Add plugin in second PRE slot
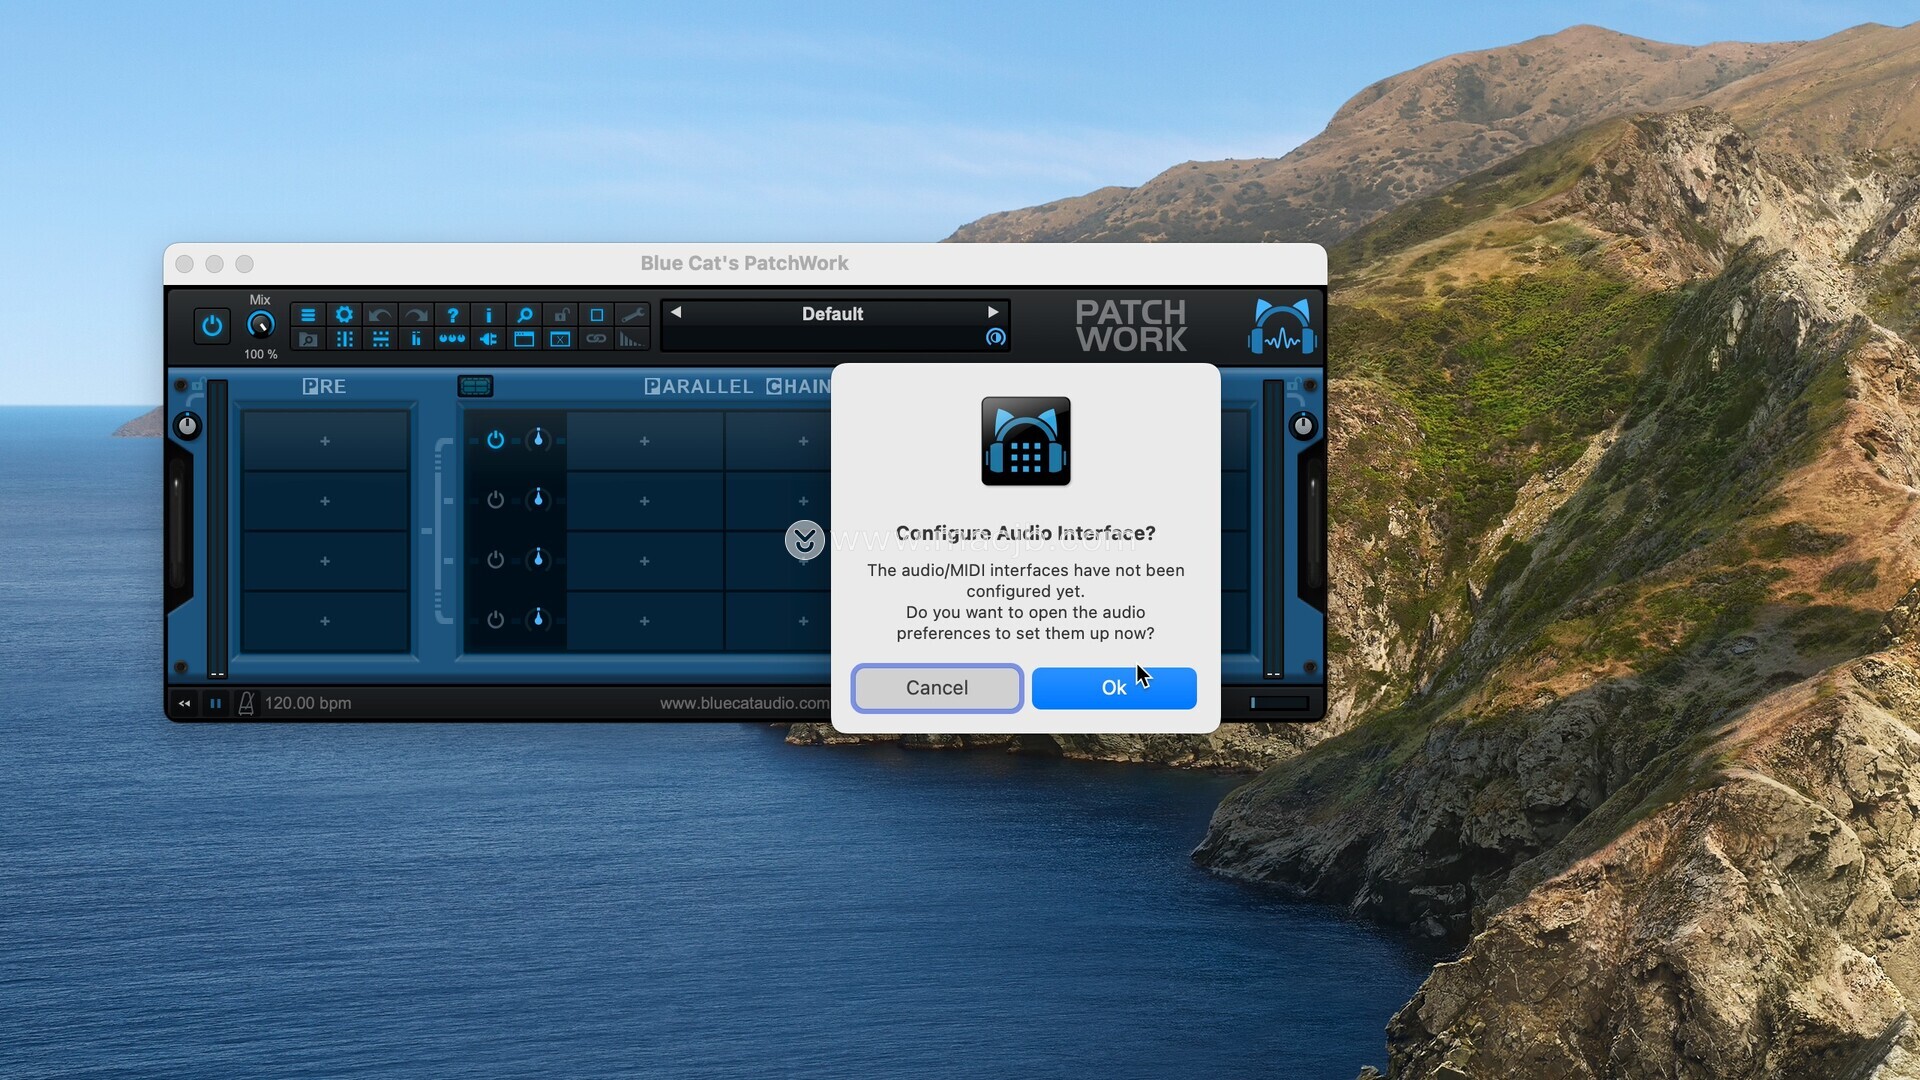Image resolution: width=1920 pixels, height=1080 pixels. [x=325, y=501]
